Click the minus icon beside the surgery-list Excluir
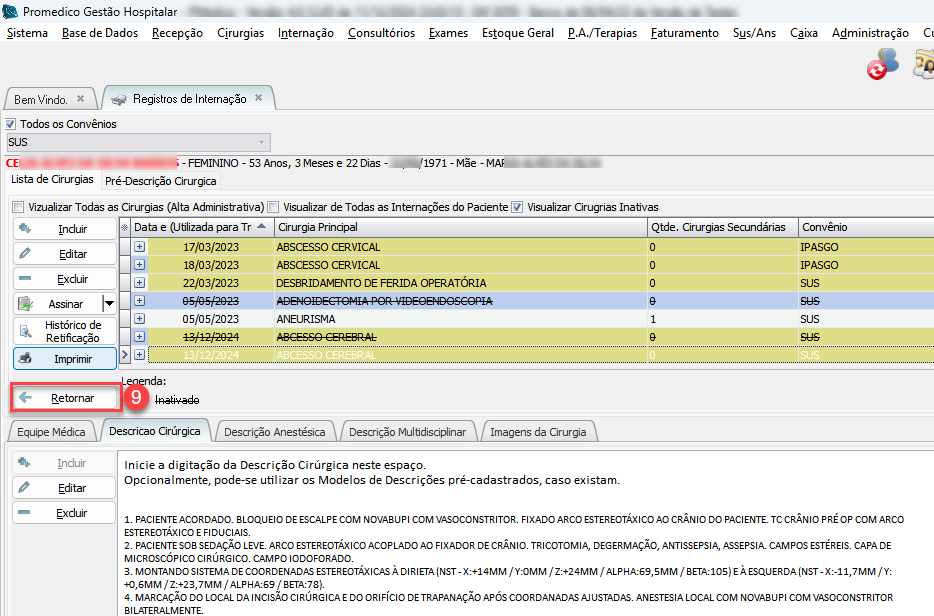 coord(25,279)
